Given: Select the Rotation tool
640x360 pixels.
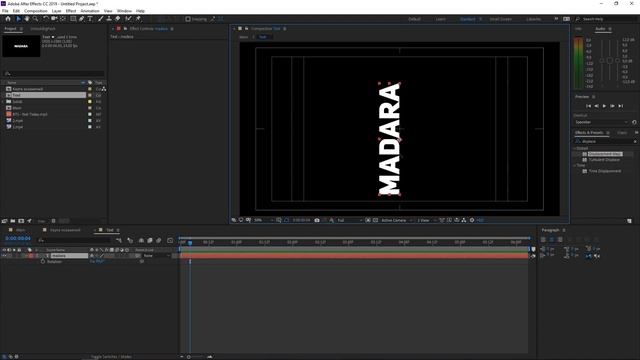Looking at the screenshot, I should (46, 19).
